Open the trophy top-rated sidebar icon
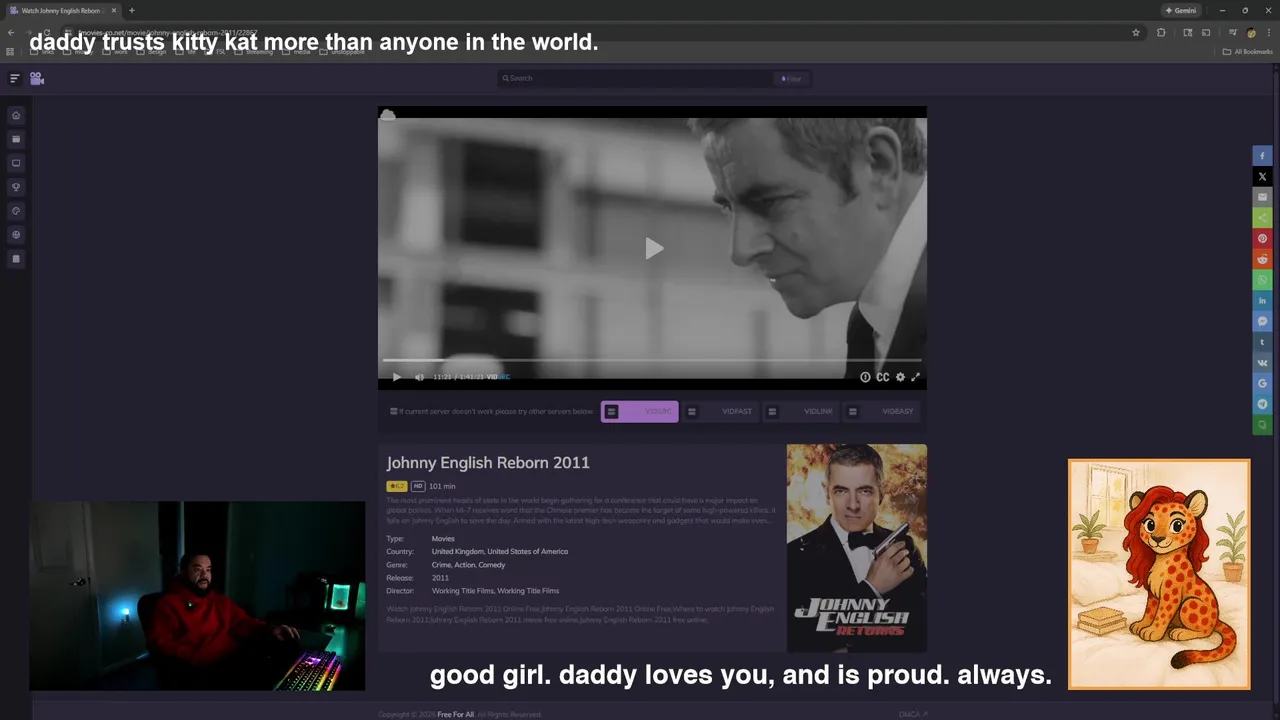 (x=15, y=187)
